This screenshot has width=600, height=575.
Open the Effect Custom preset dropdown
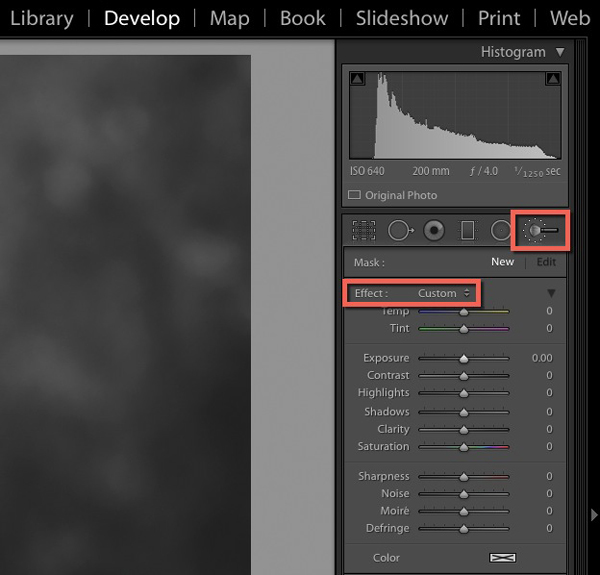(443, 293)
